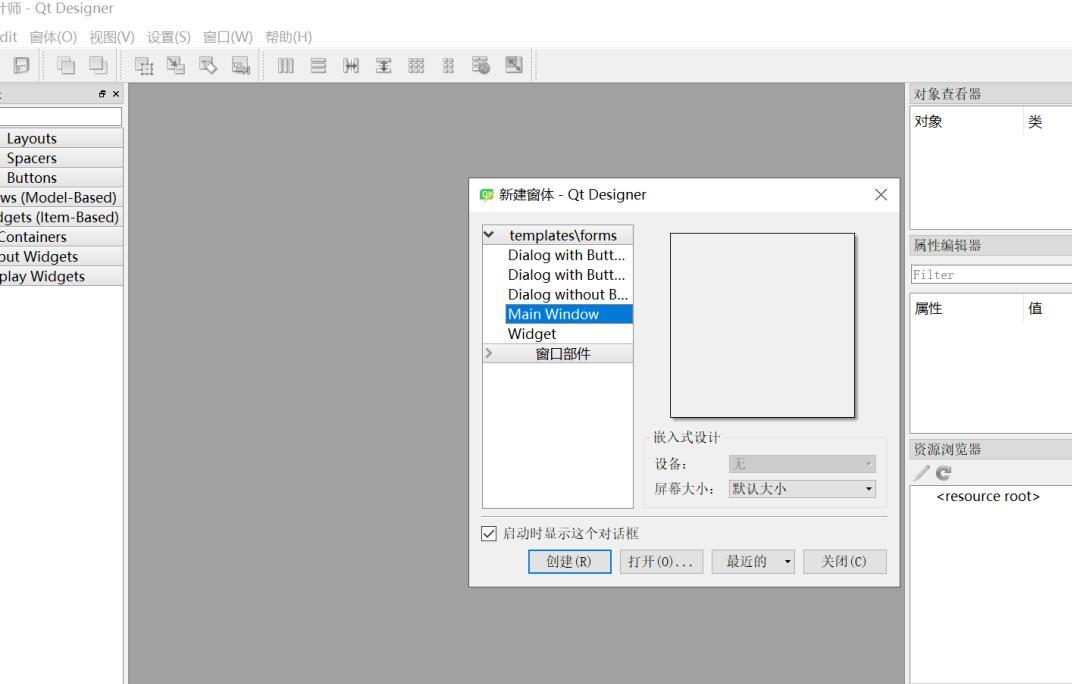Click the 打开(O)... button
The image size is (1072, 684).
pos(661,562)
